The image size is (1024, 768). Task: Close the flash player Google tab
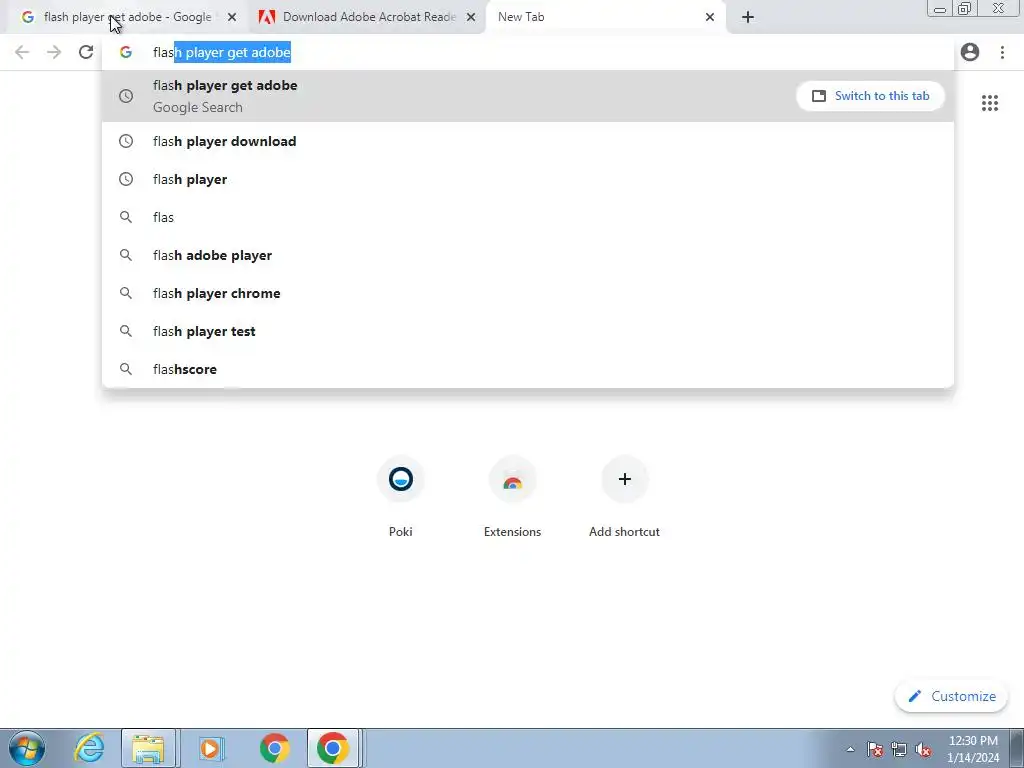[x=232, y=17]
